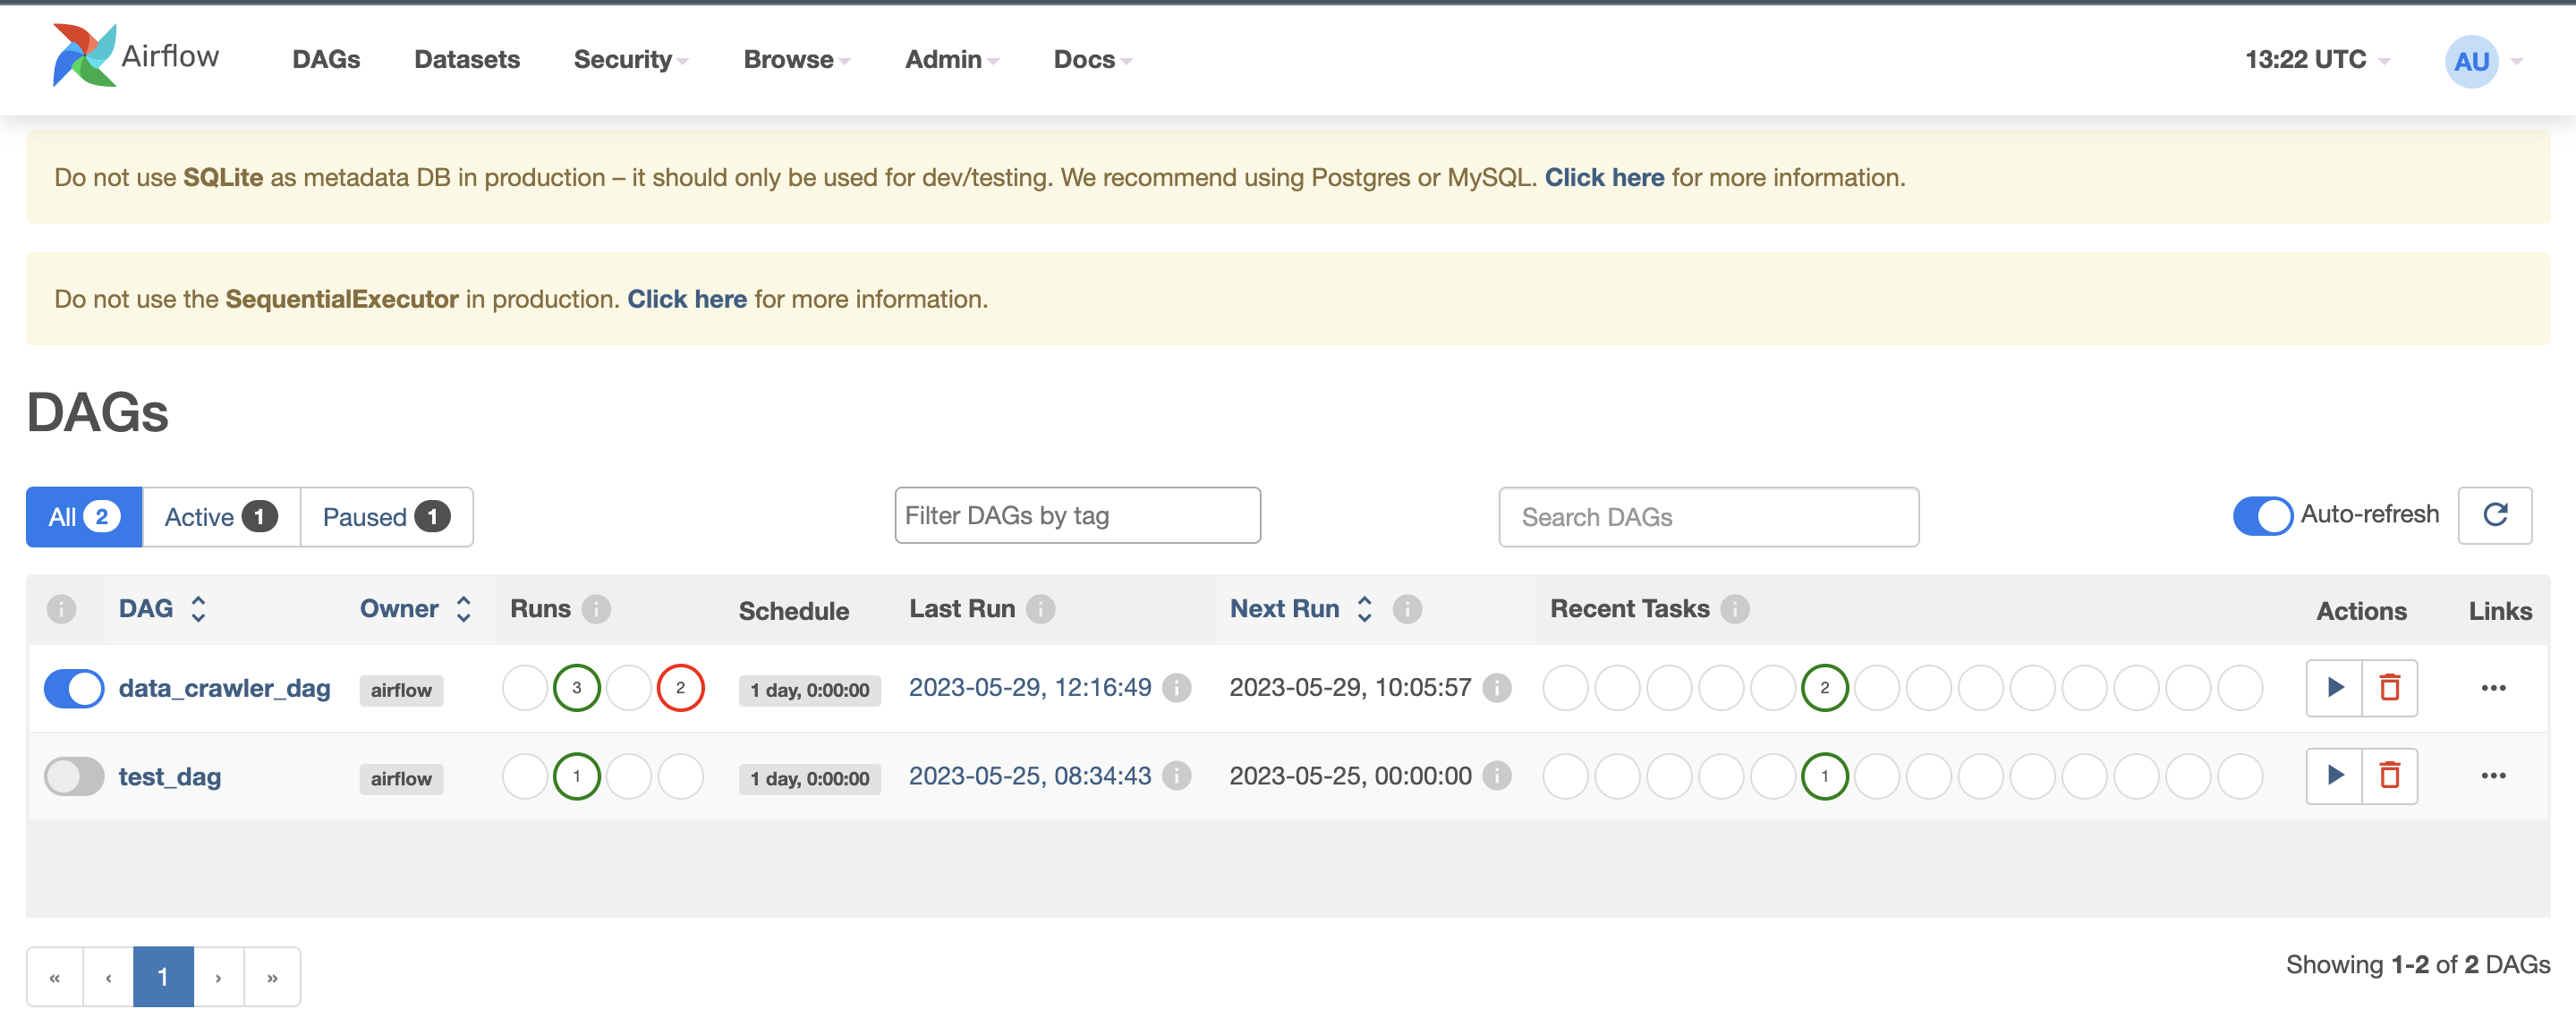This screenshot has width=2576, height=1026.
Task: Click the refresh DAGs list icon
Action: [2494, 515]
